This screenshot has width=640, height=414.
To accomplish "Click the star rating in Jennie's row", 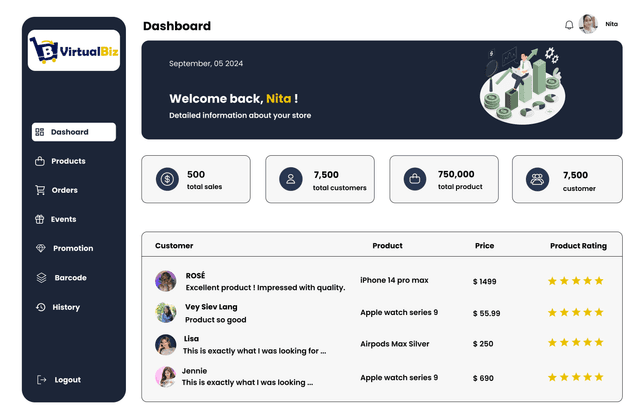I will pos(576,377).
